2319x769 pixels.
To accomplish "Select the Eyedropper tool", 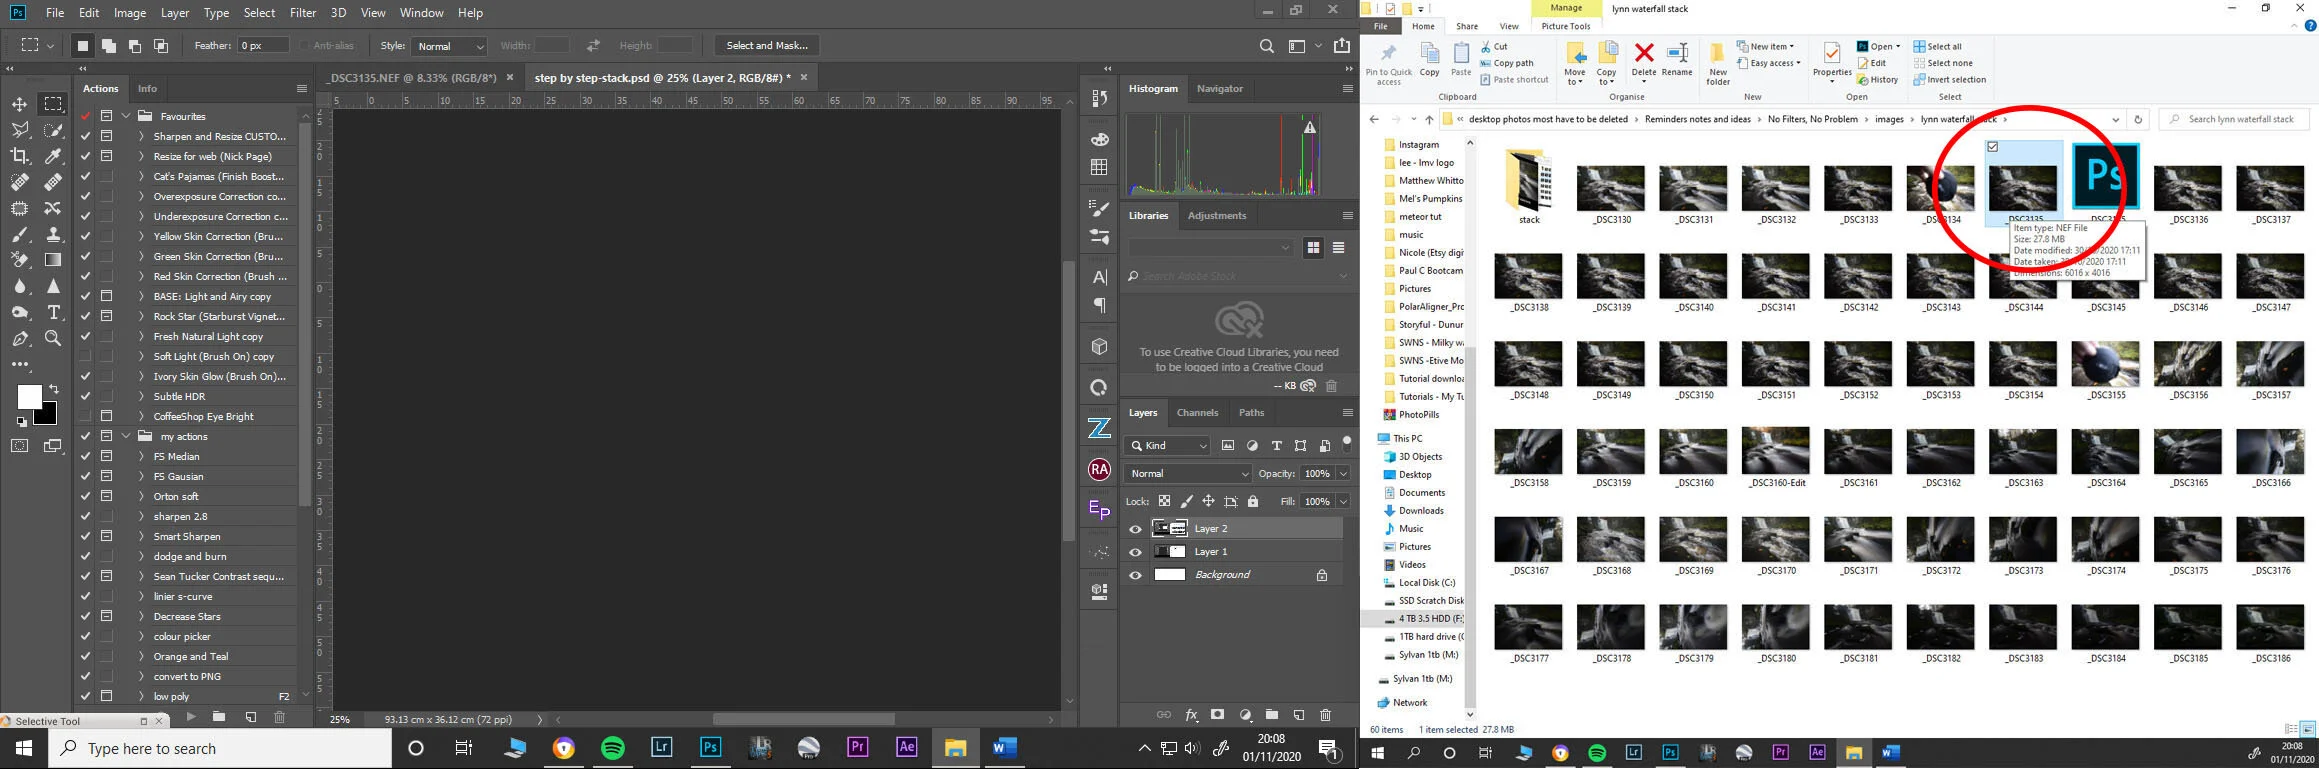I will (53, 156).
